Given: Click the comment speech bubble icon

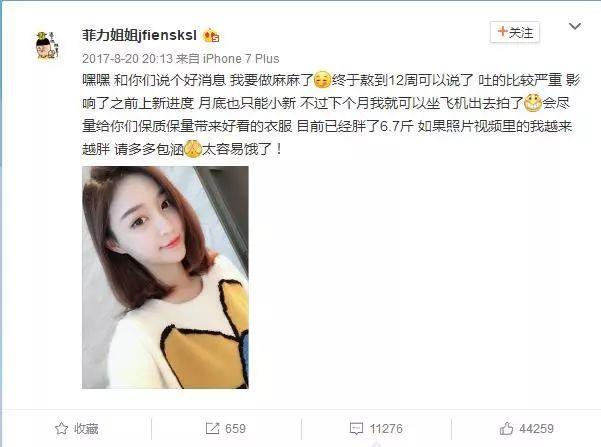Looking at the screenshot, I should [356, 429].
